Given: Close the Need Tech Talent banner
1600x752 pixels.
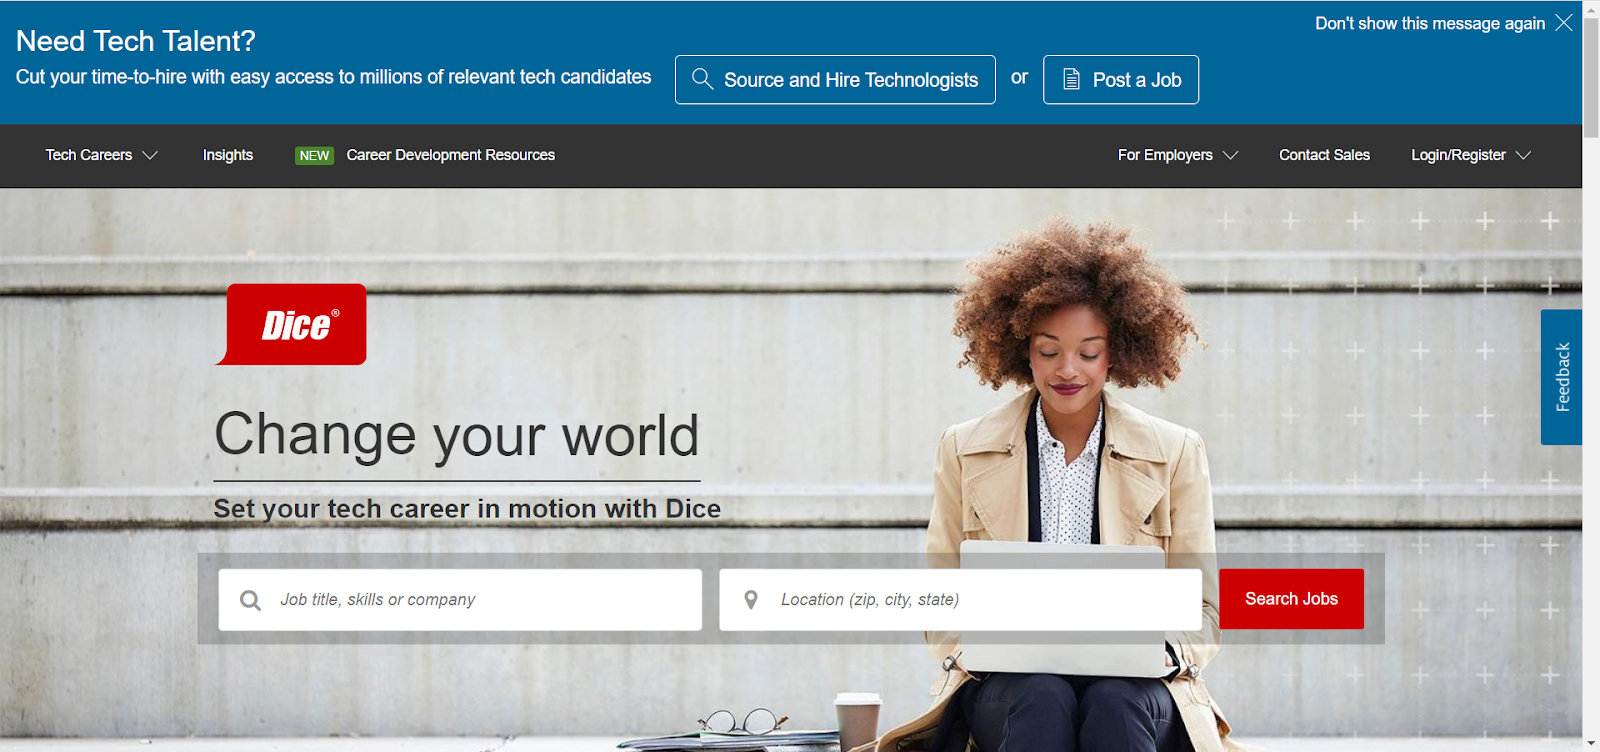Looking at the screenshot, I should pos(1564,22).
